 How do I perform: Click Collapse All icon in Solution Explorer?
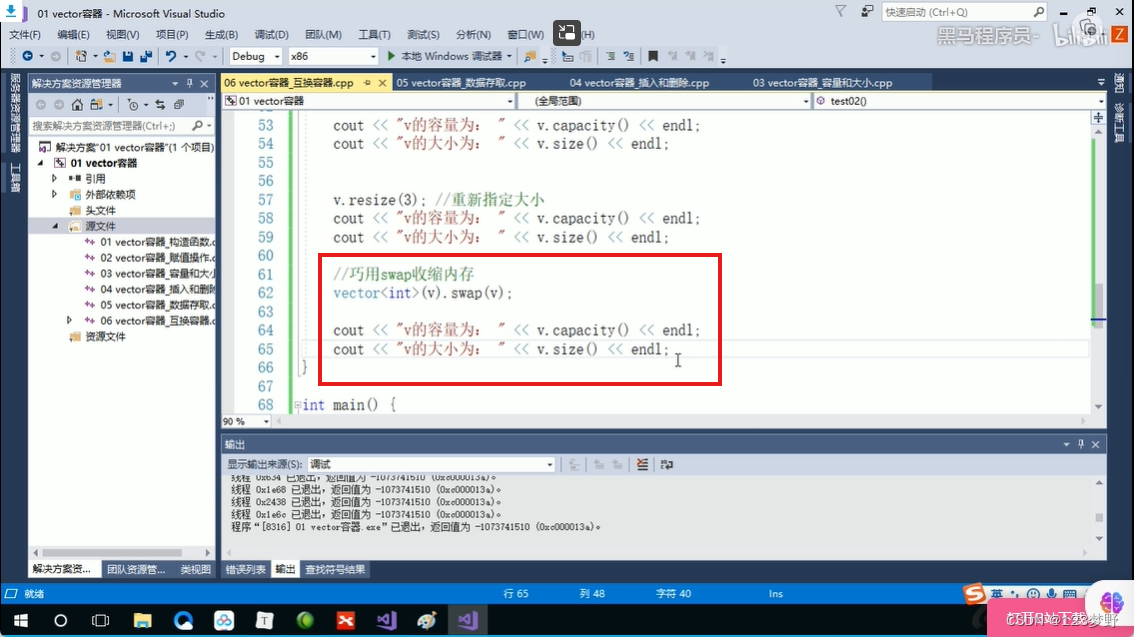click(x=179, y=105)
